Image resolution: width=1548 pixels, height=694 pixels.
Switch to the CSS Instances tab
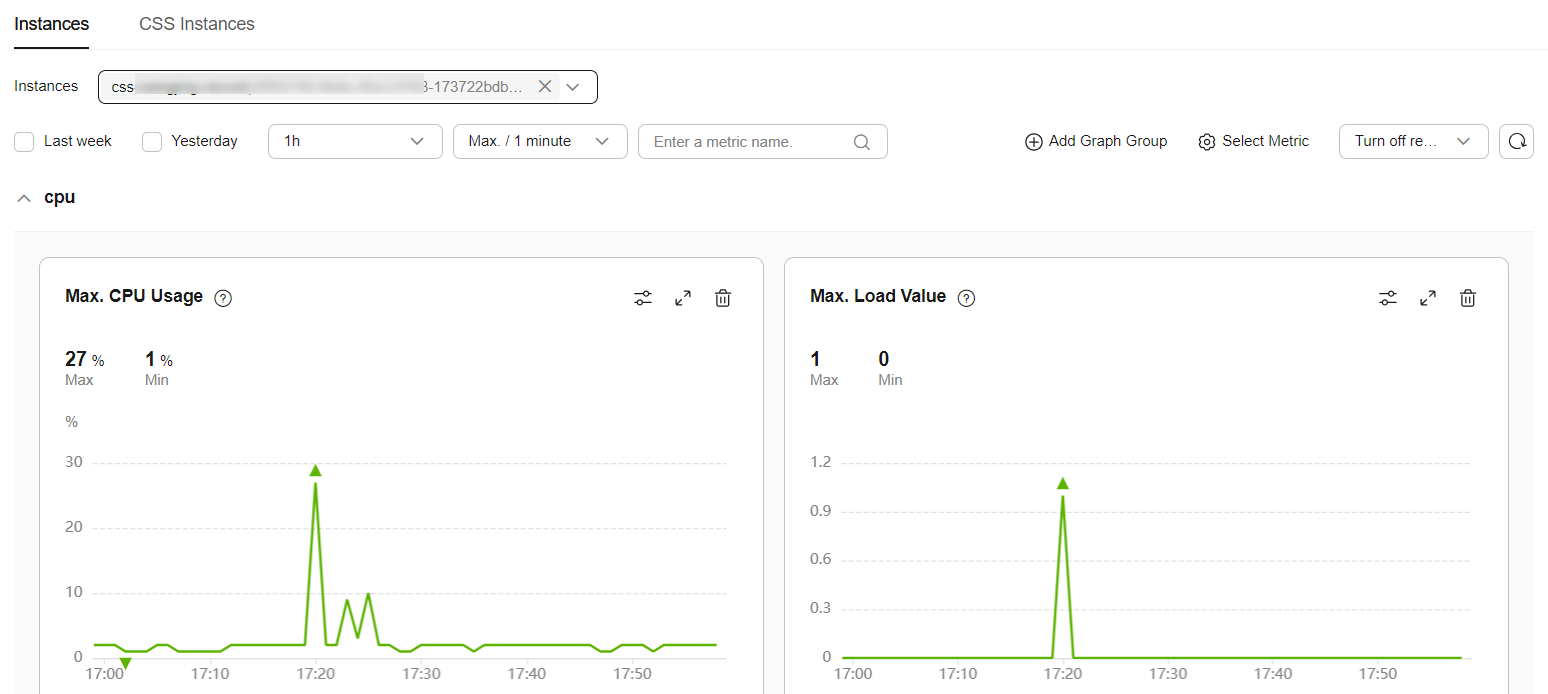pos(197,24)
